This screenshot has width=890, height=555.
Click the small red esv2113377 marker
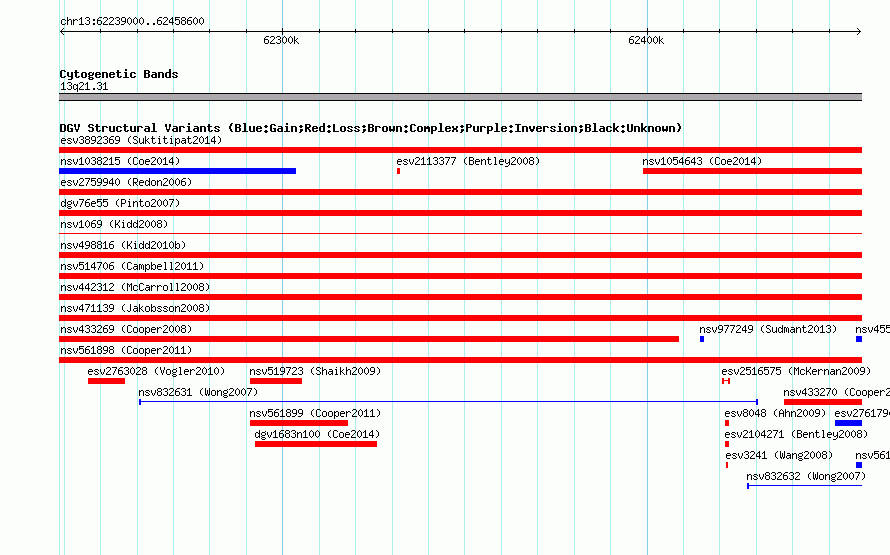[x=398, y=171]
